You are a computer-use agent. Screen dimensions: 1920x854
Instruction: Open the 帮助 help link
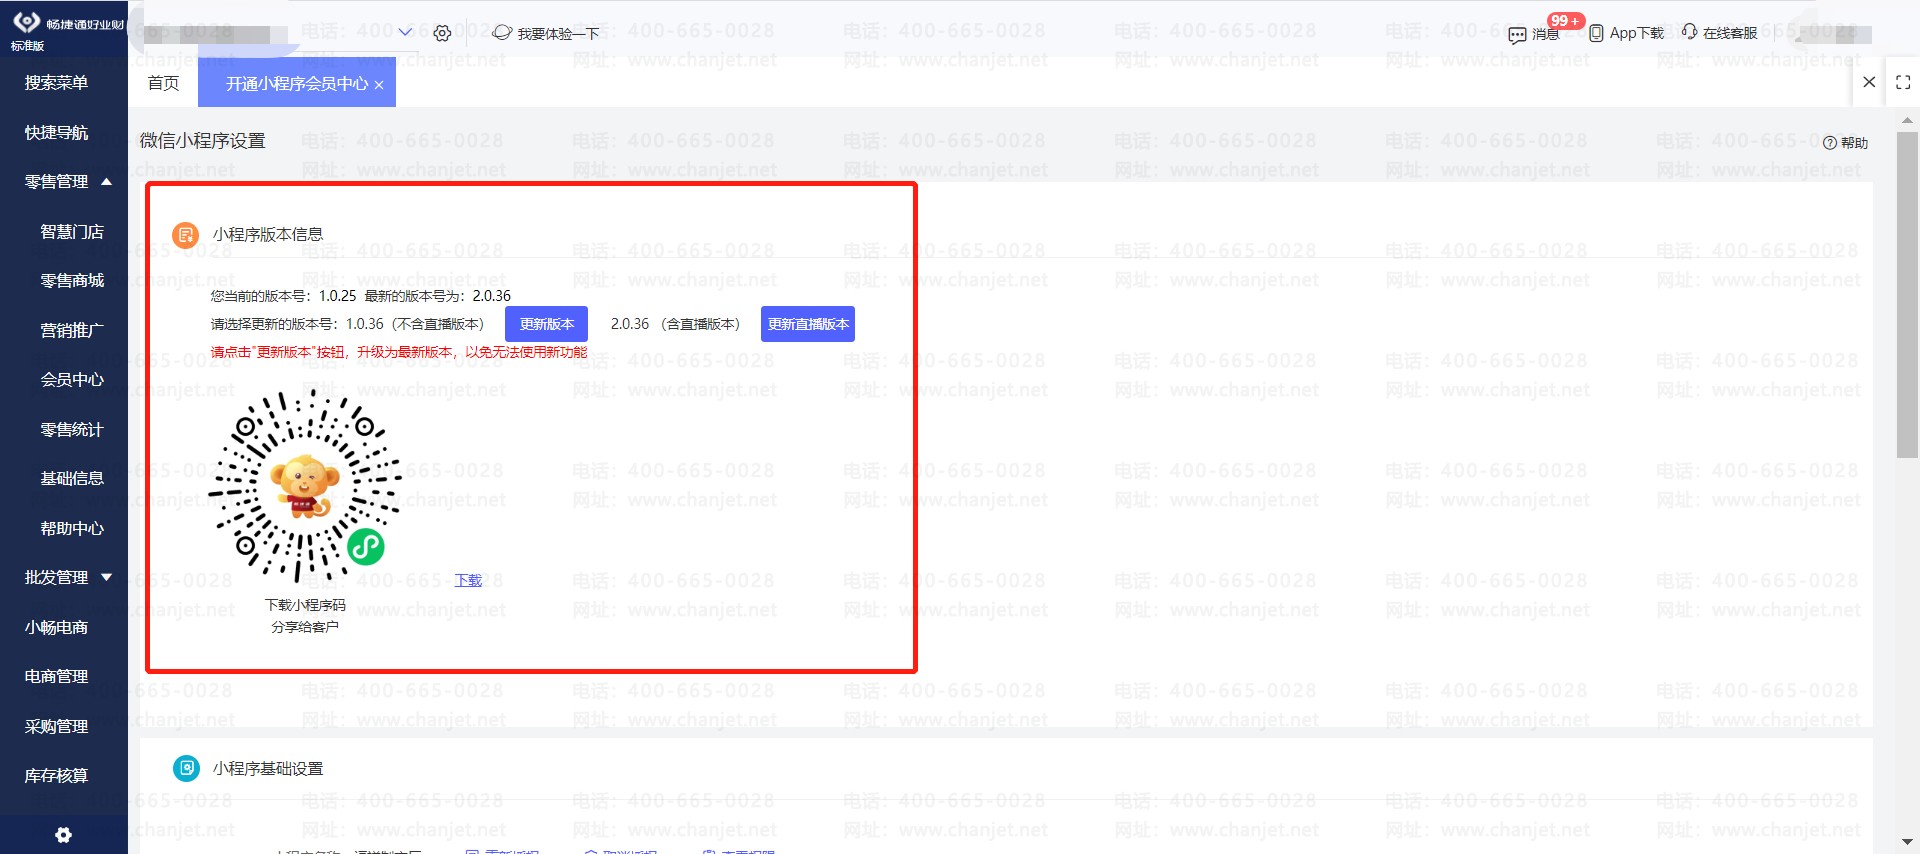[x=1846, y=143]
